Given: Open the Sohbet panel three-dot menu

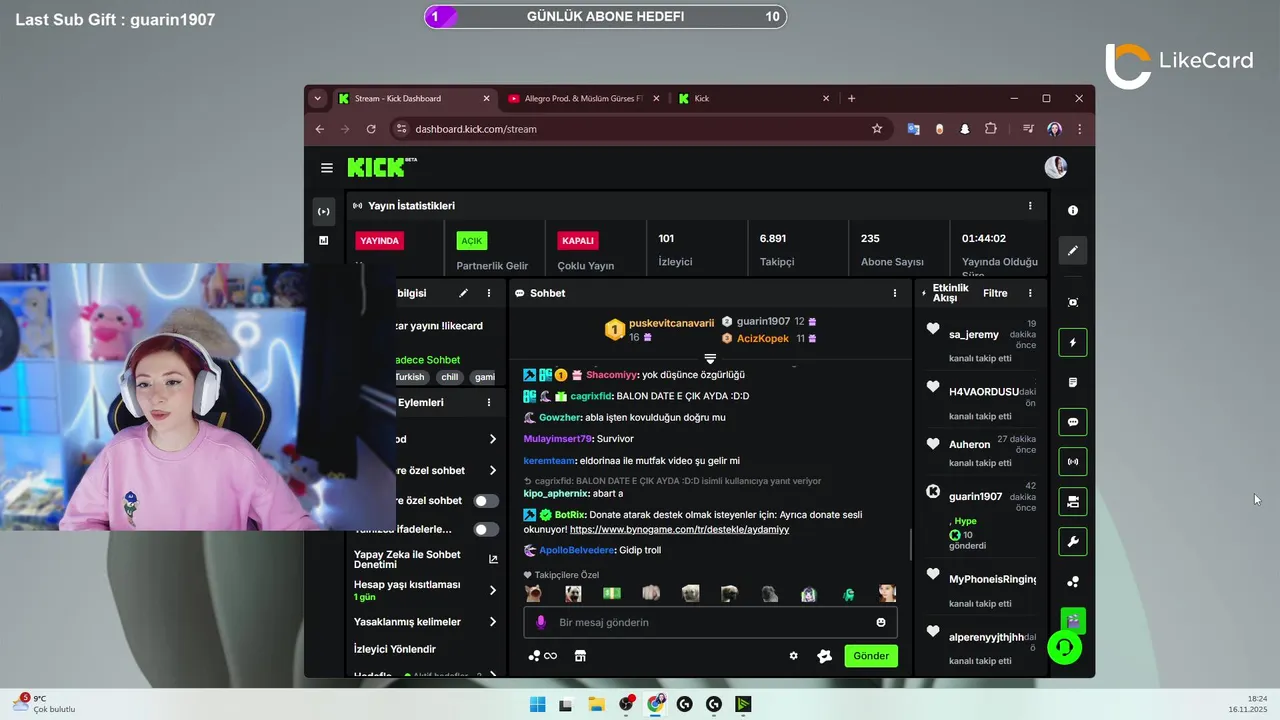Looking at the screenshot, I should tap(895, 293).
